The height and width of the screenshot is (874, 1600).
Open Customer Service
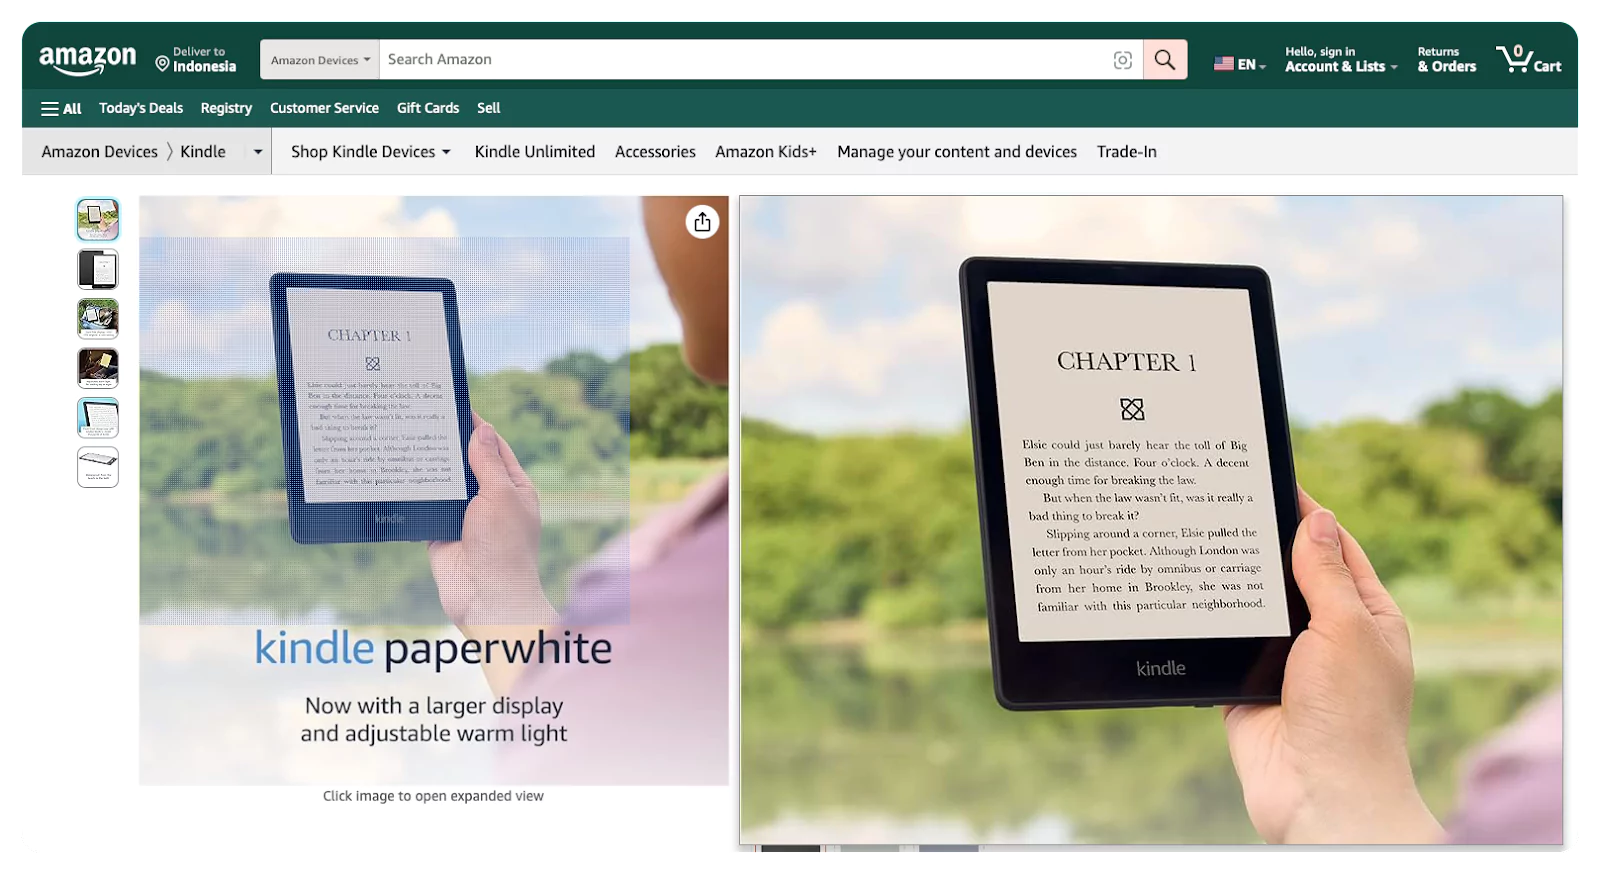(x=324, y=108)
